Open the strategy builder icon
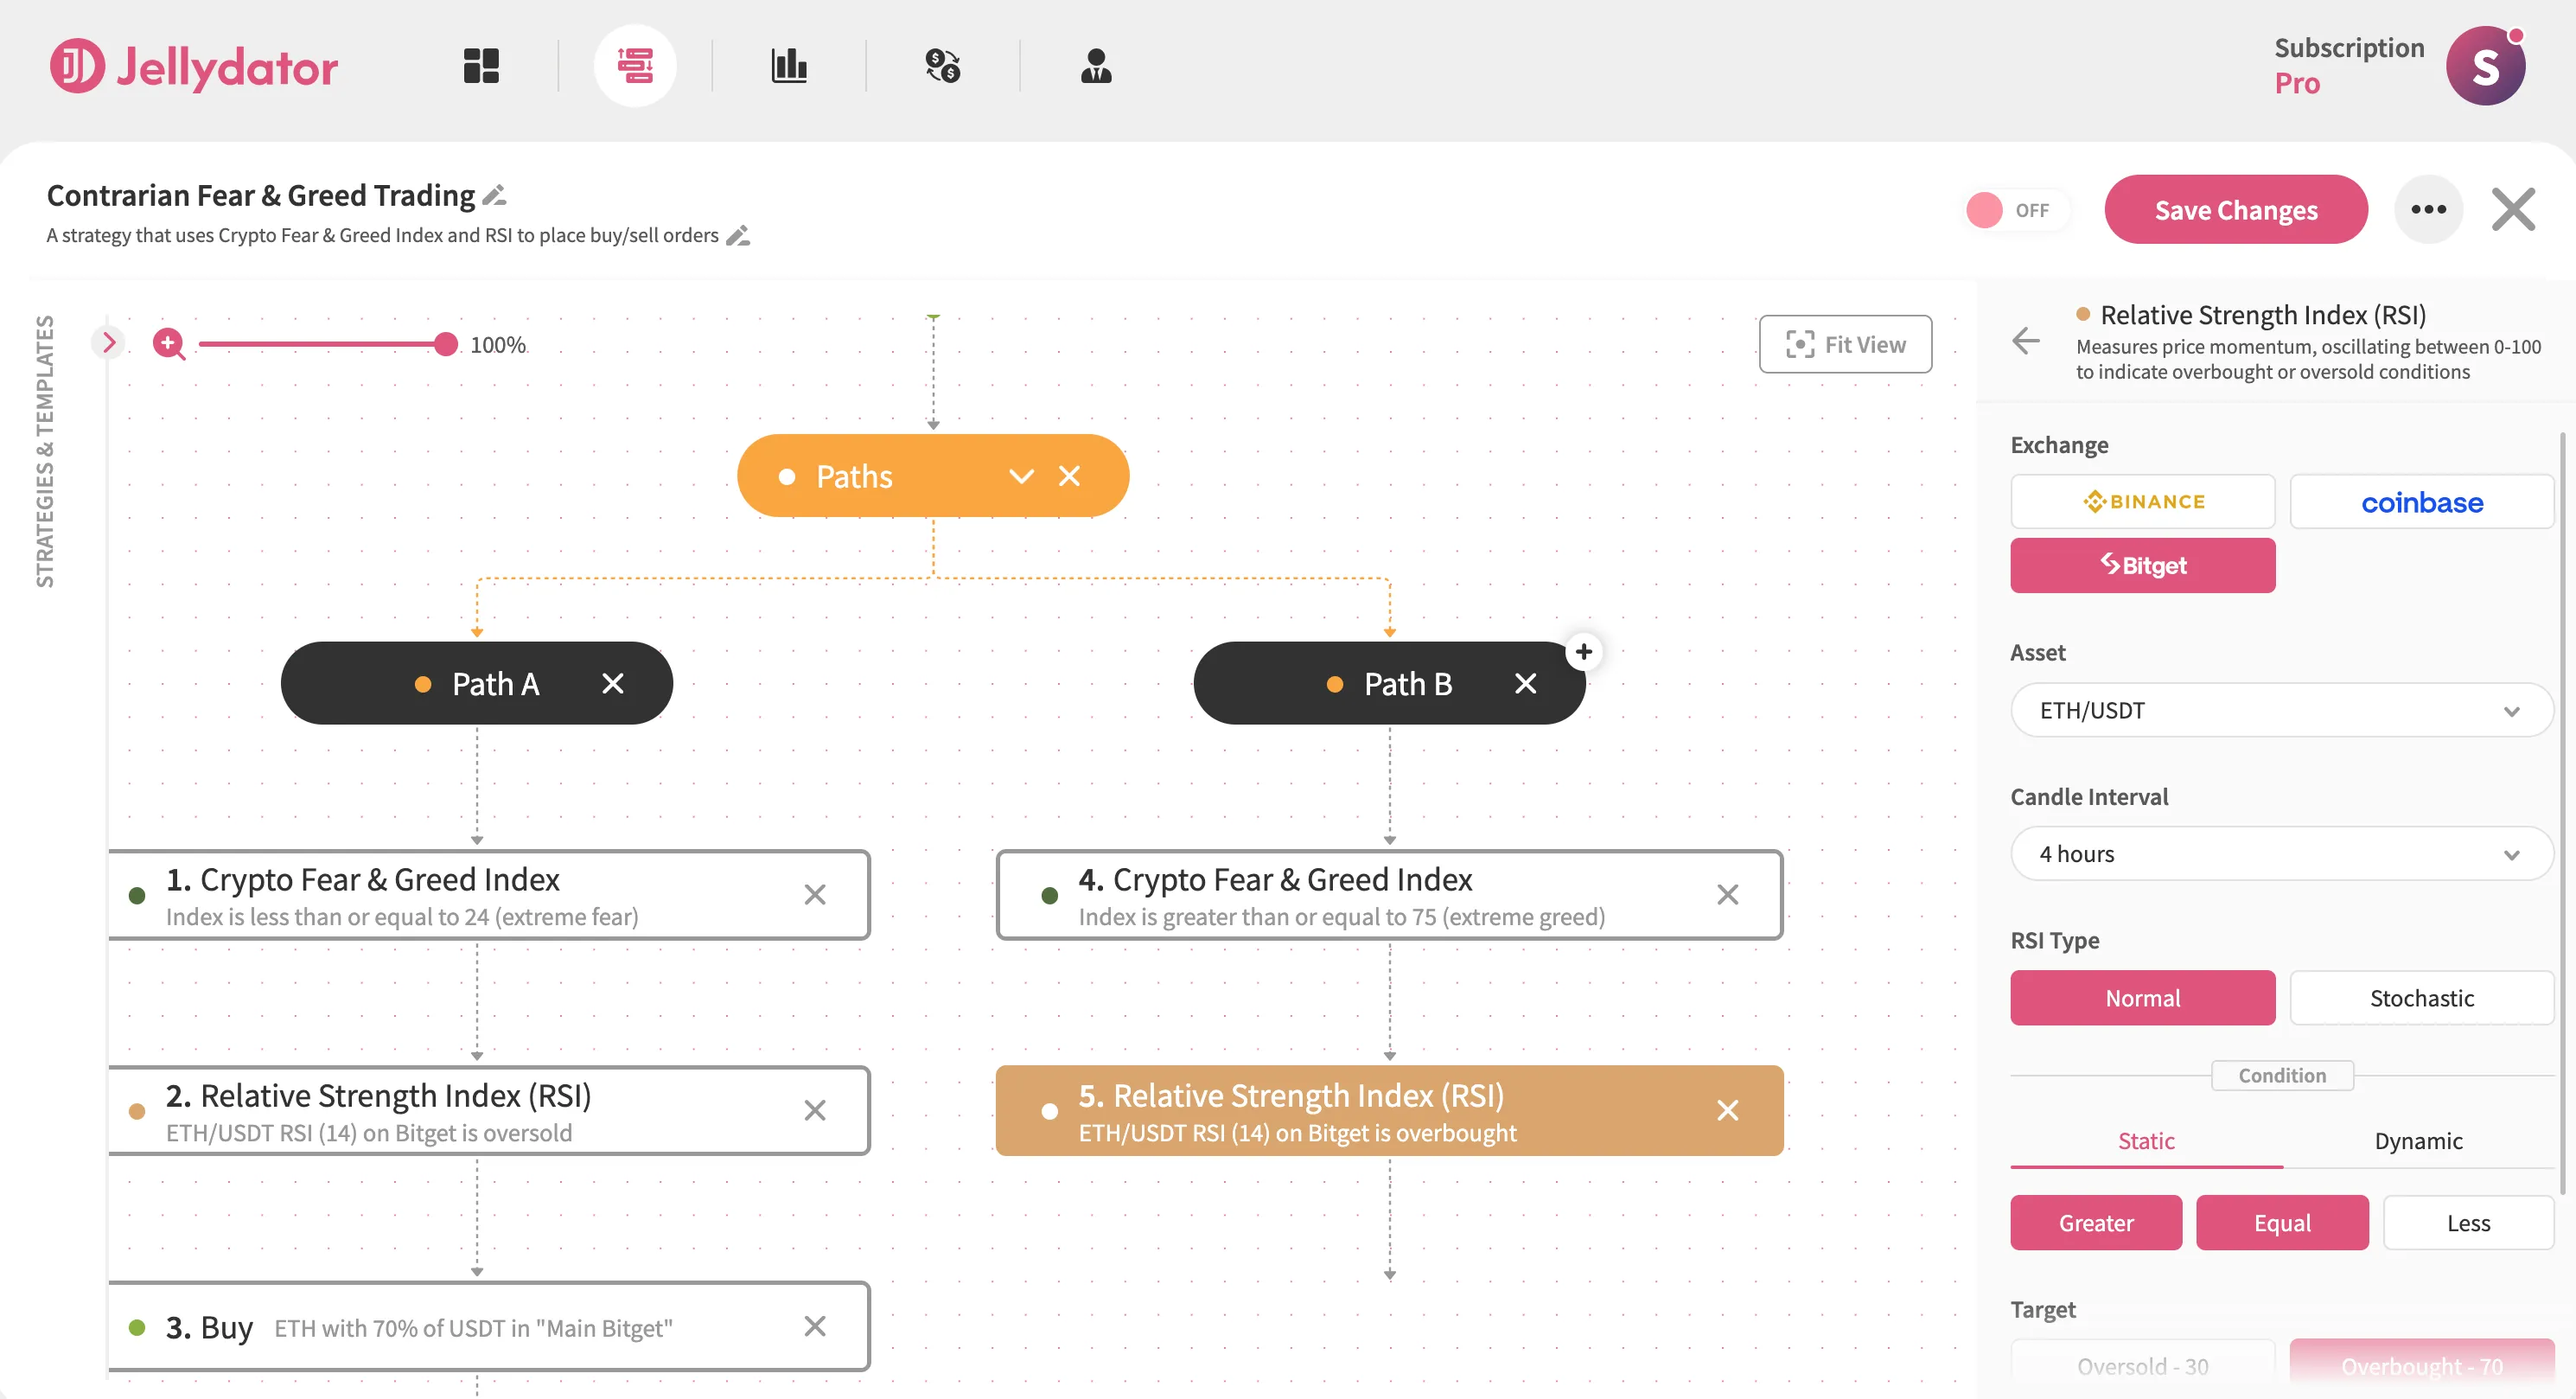This screenshot has width=2576, height=1399. tap(635, 66)
